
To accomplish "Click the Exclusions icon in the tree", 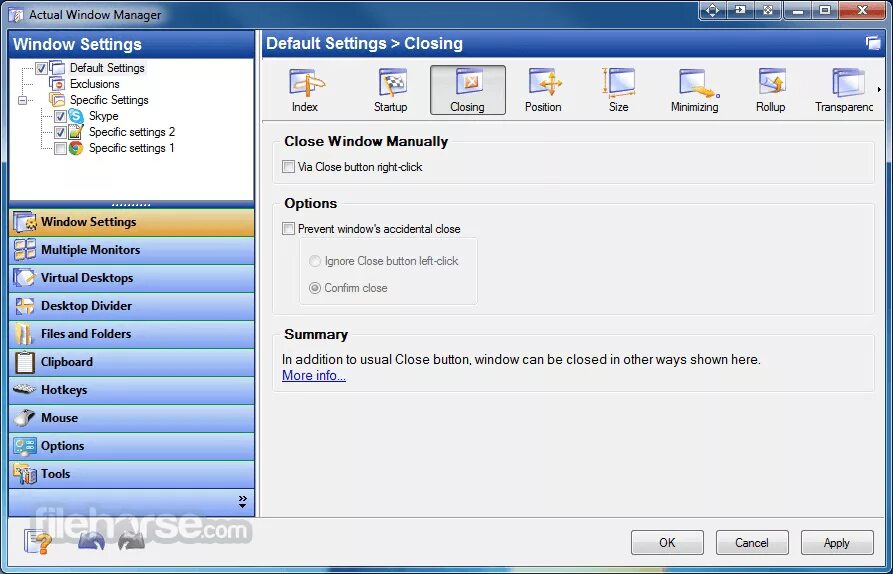I will tap(57, 84).
